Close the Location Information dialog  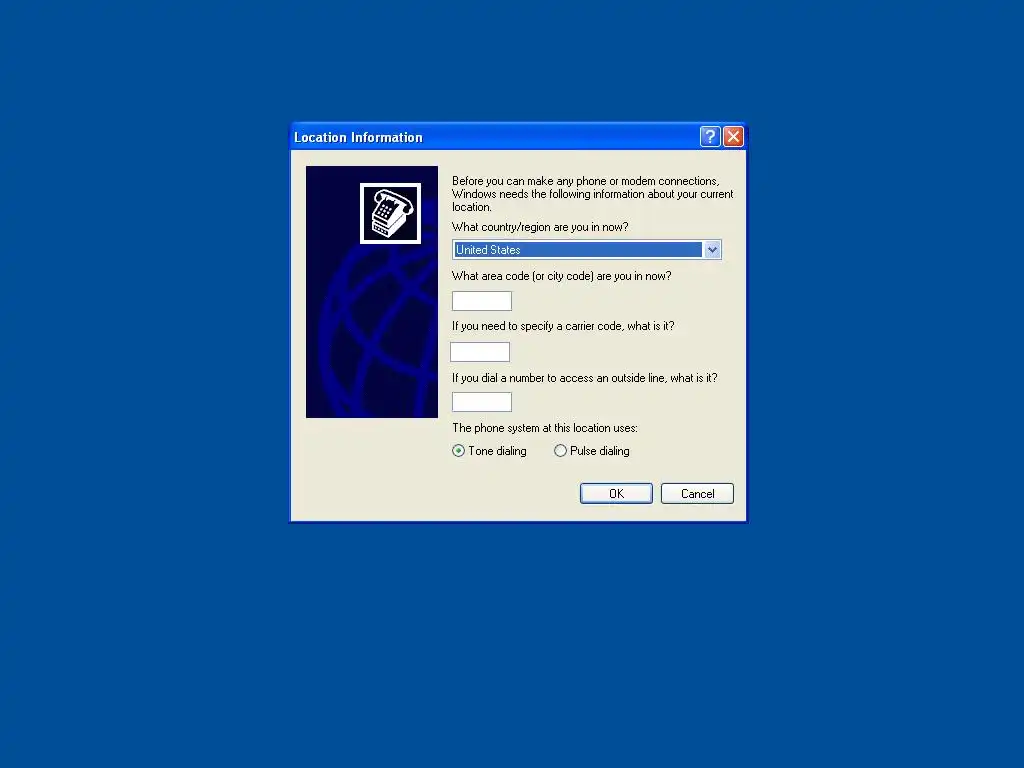pyautogui.click(x=733, y=136)
